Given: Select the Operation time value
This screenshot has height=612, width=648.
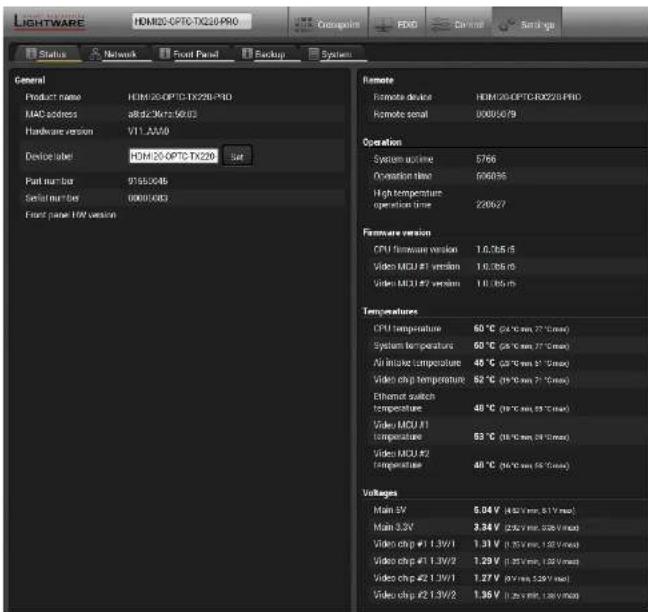Looking at the screenshot, I should click(491, 176).
